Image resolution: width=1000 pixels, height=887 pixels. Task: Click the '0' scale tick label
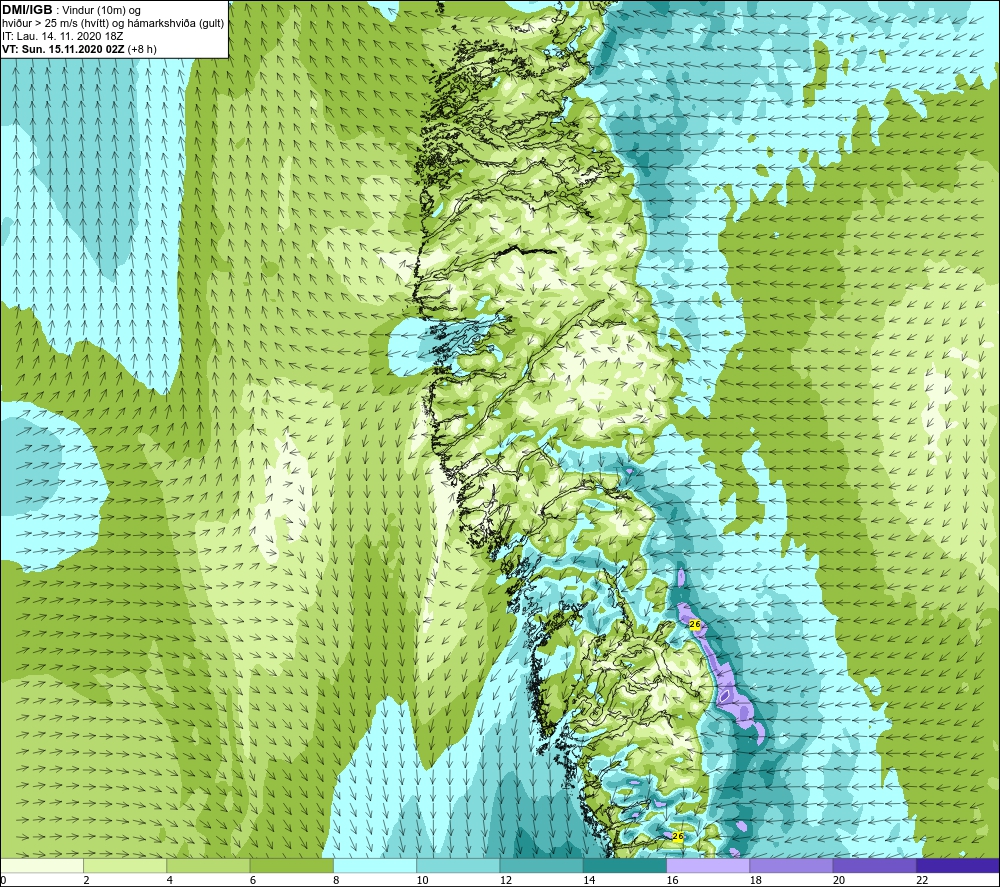click(x=3, y=880)
